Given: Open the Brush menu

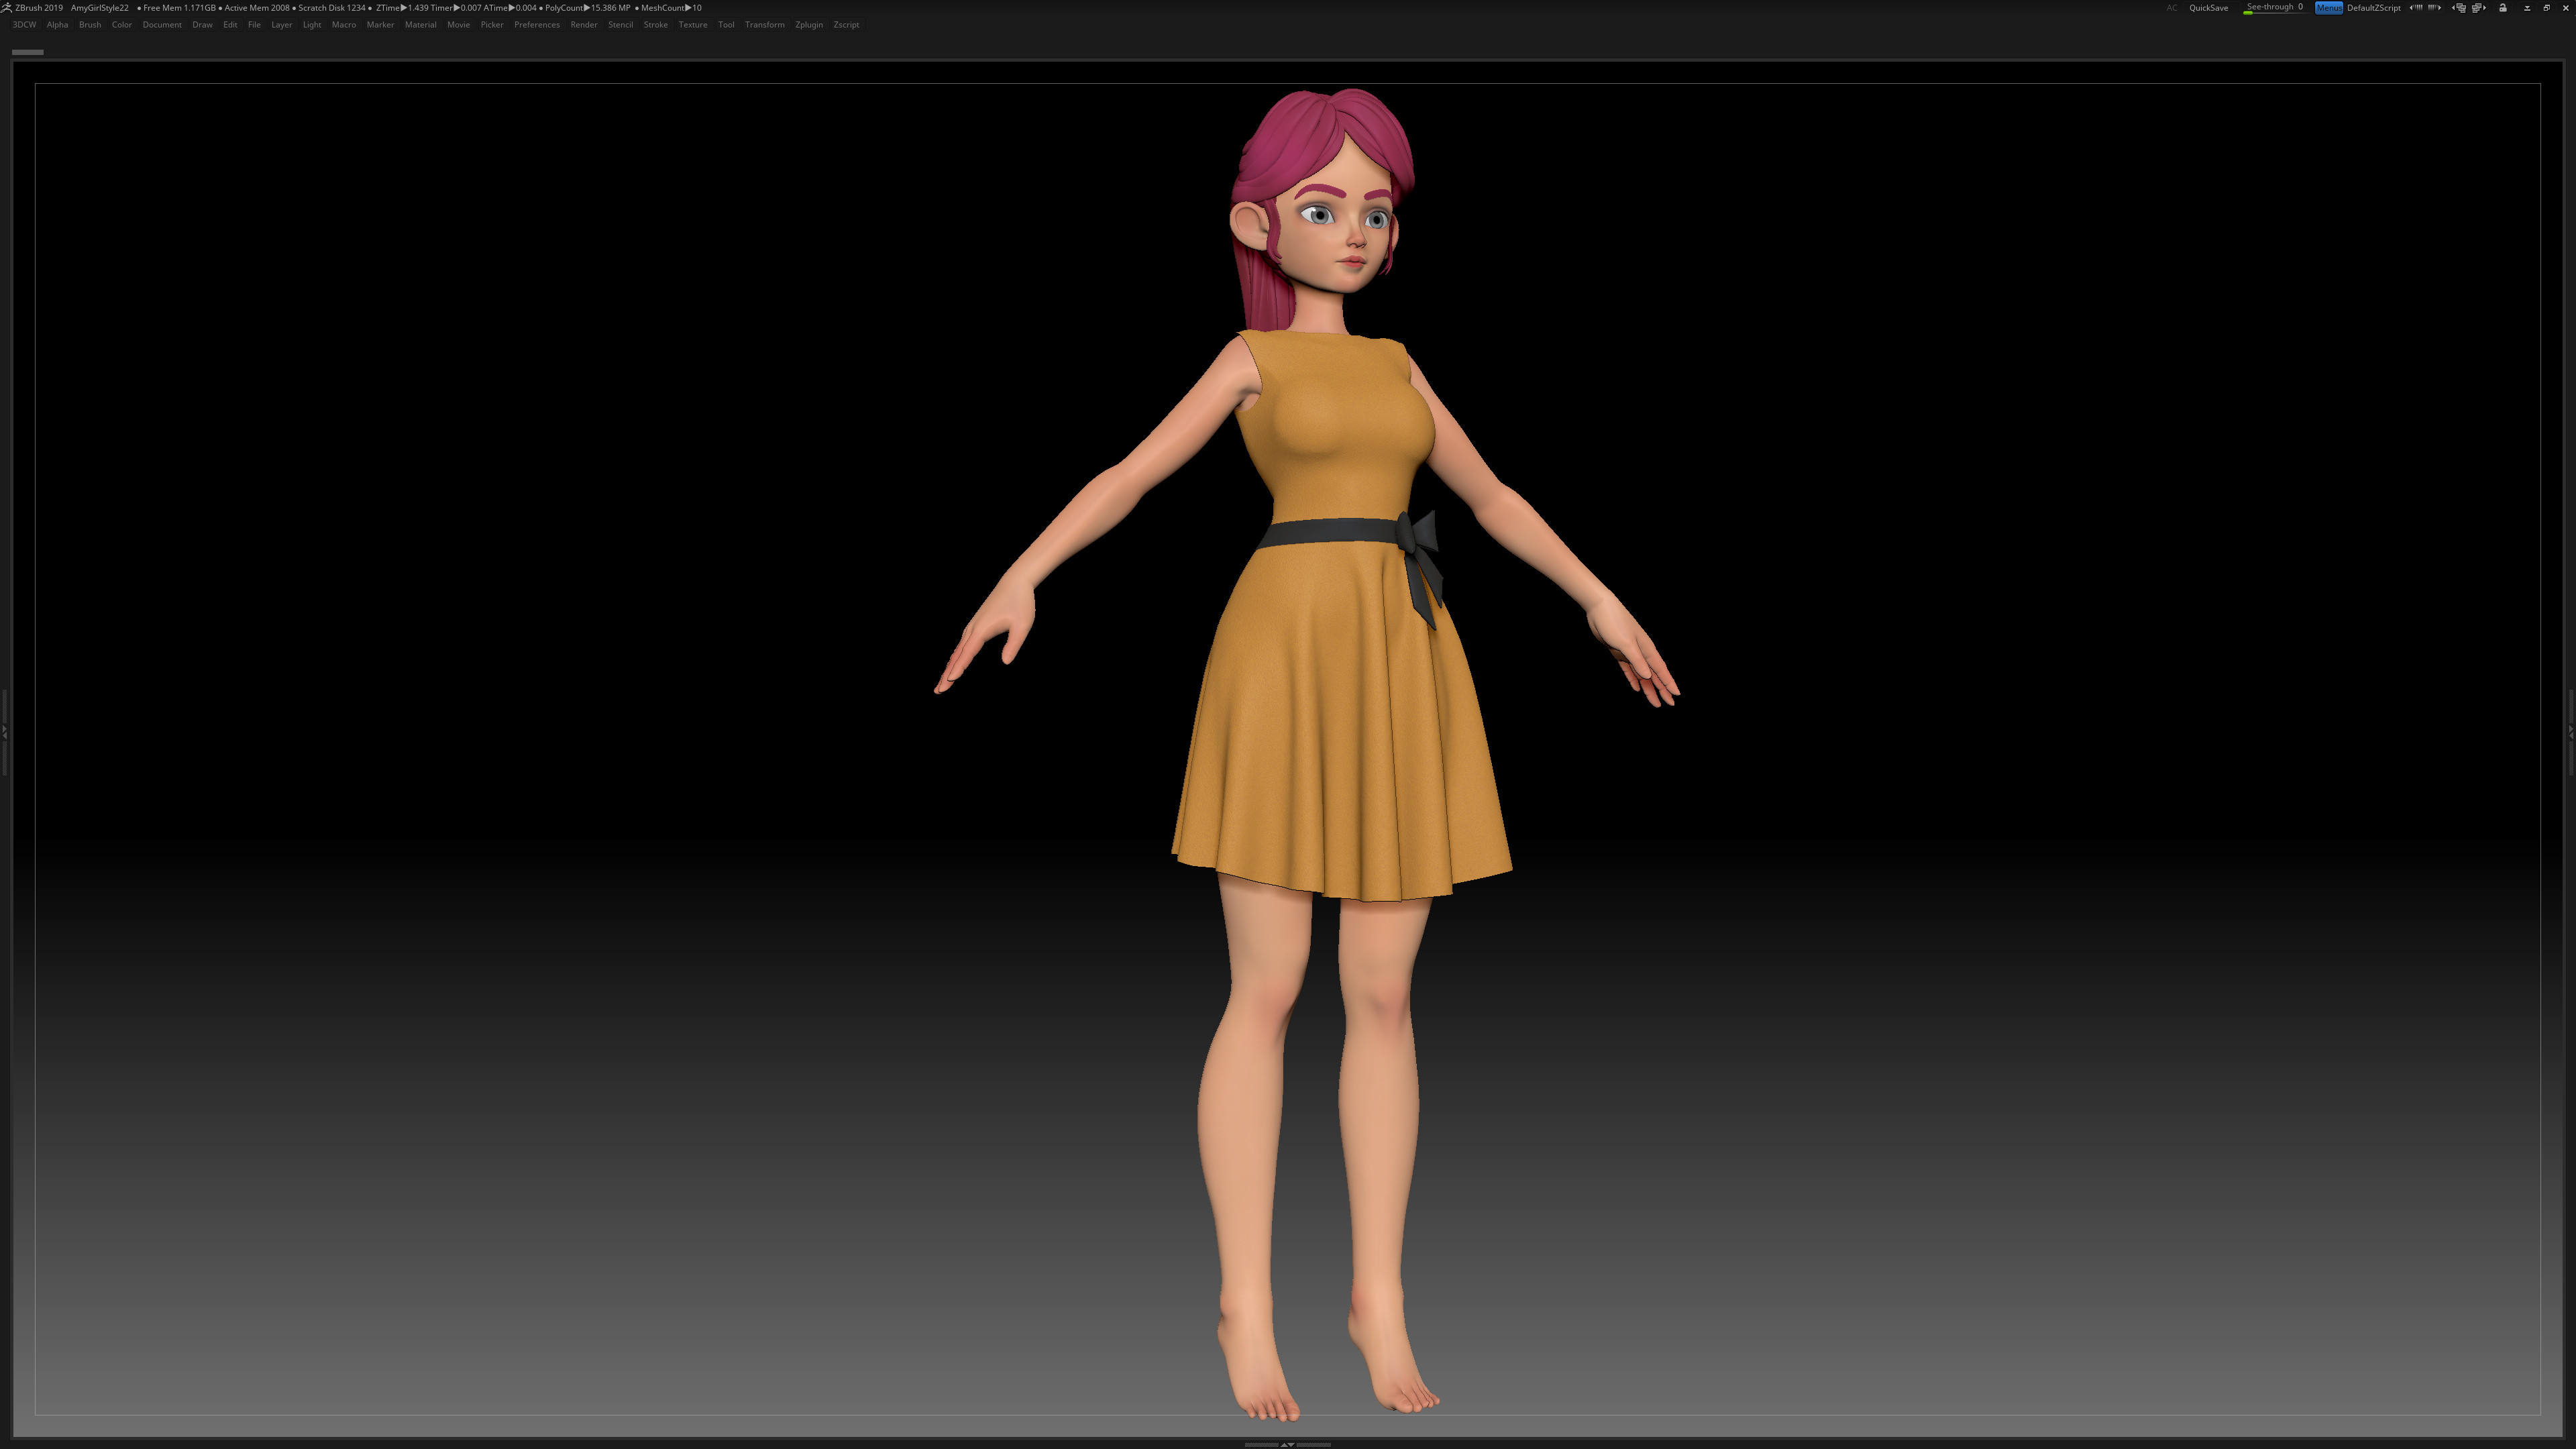Looking at the screenshot, I should click(x=90, y=25).
